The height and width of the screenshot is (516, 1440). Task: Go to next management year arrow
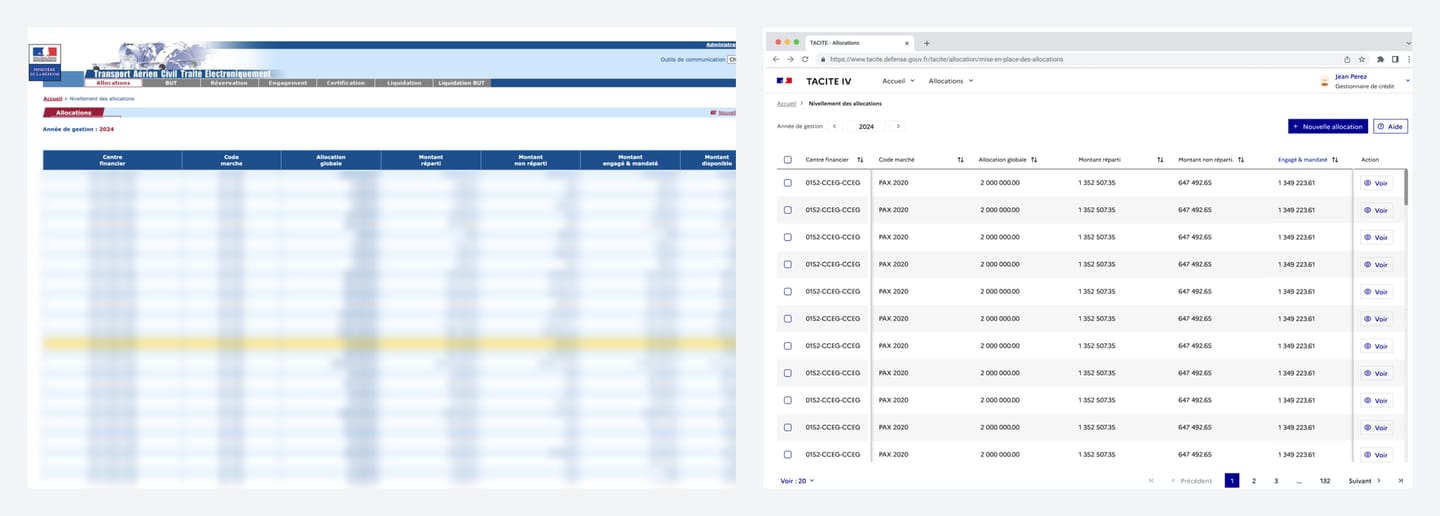point(897,126)
